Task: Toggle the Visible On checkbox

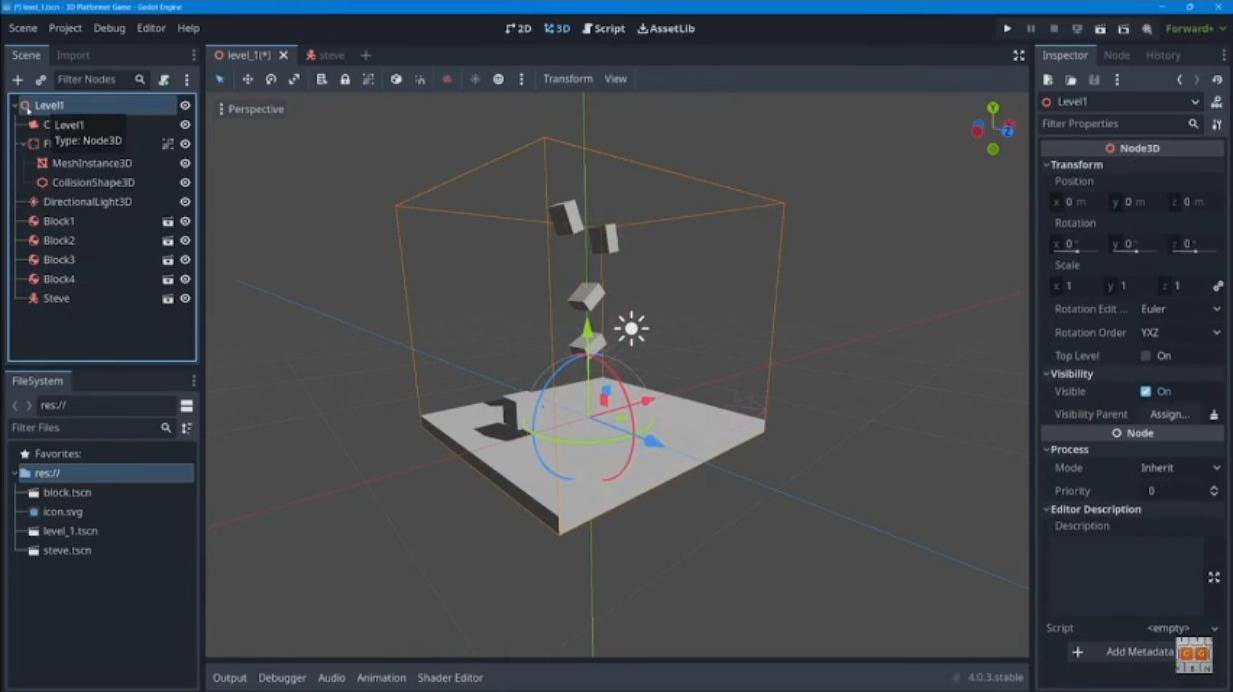Action: click(1146, 392)
